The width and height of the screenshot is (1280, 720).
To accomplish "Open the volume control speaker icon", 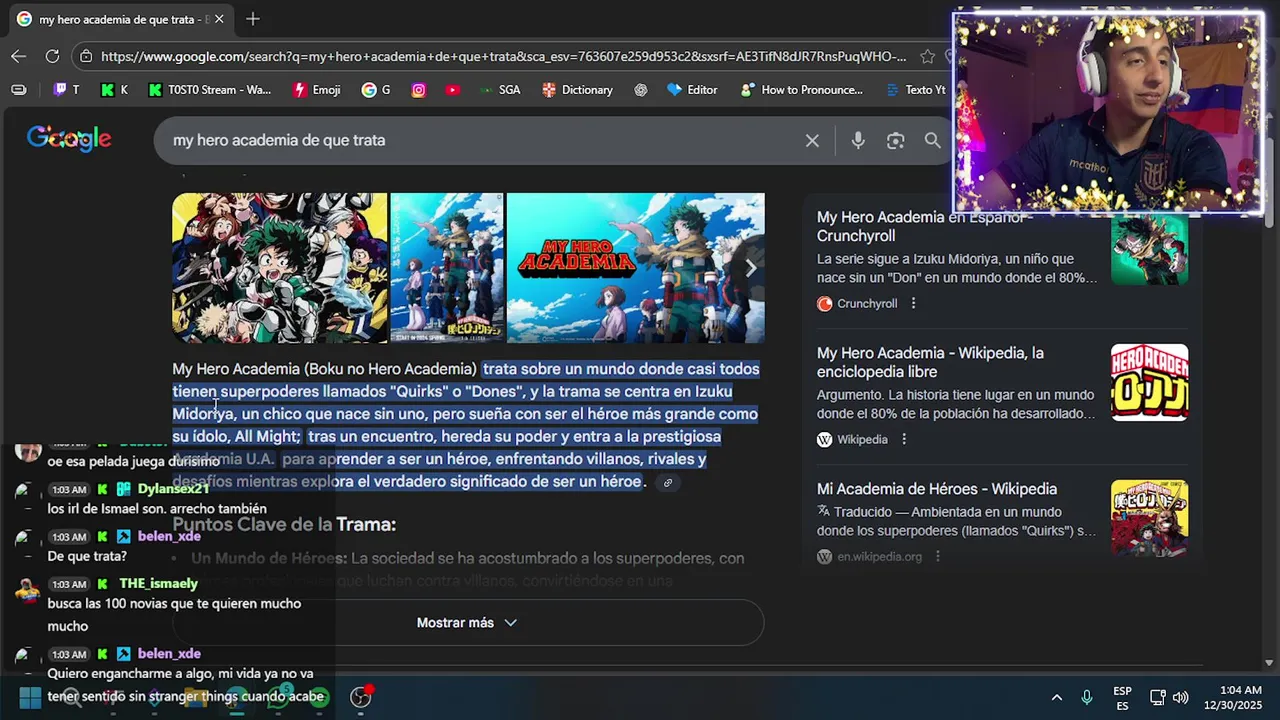I will (1181, 697).
